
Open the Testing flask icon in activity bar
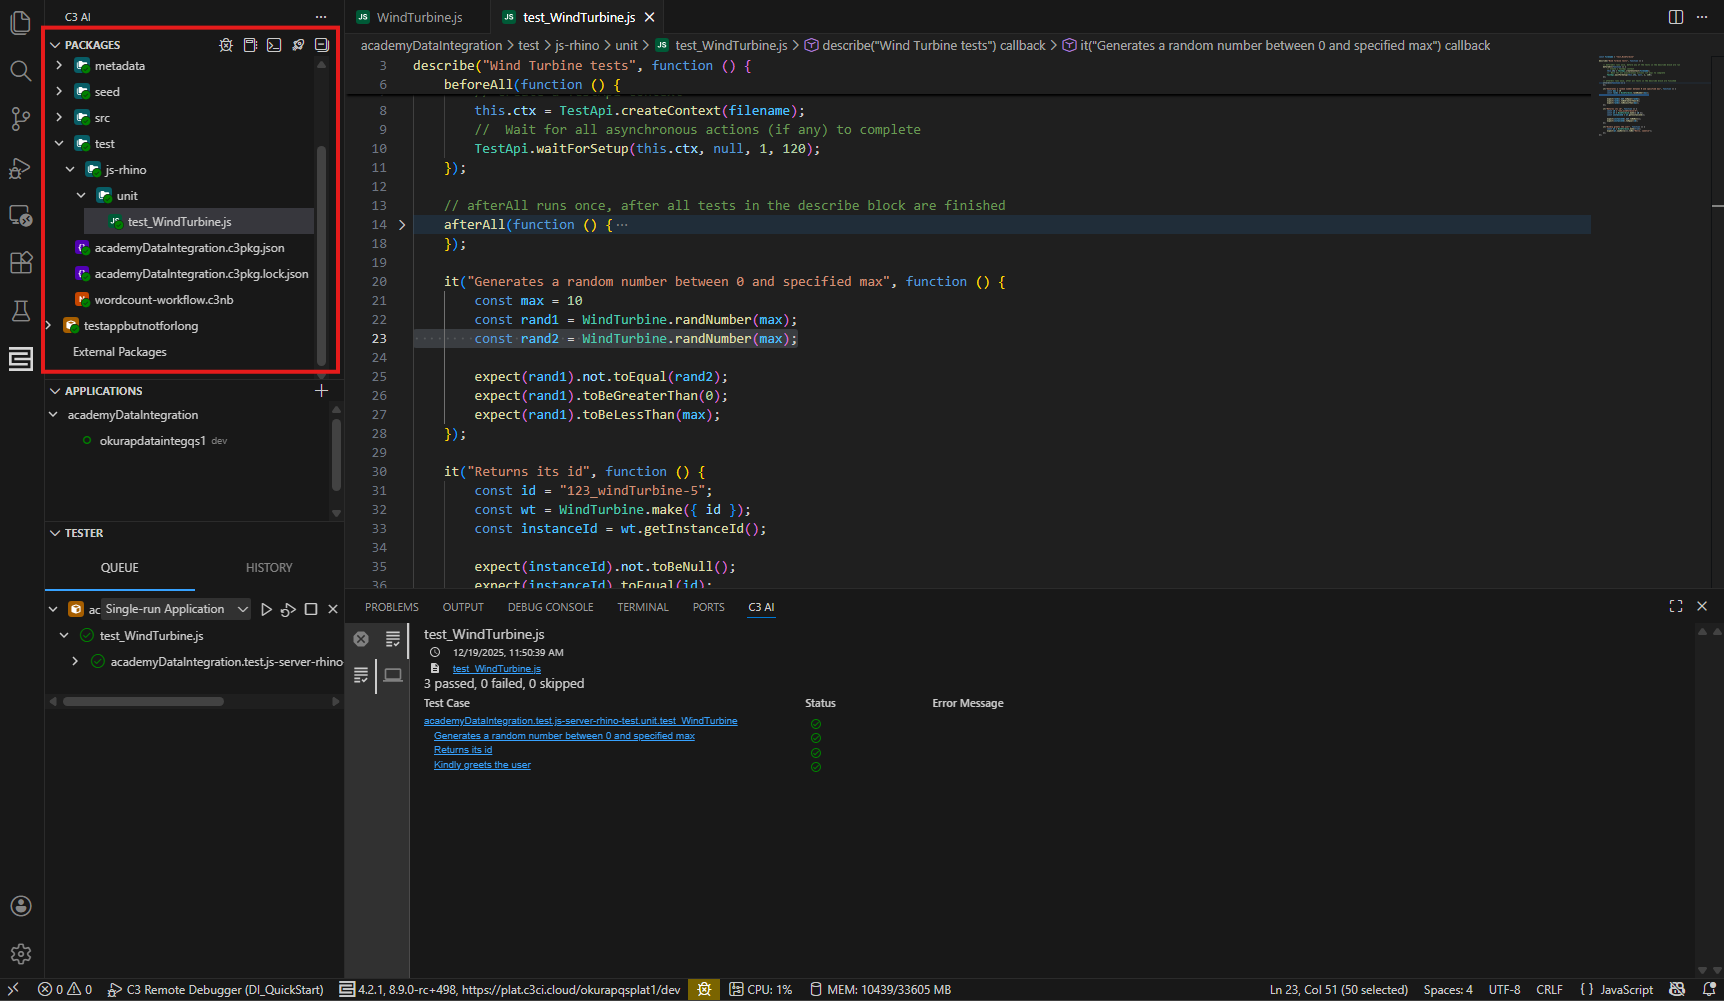(x=21, y=310)
